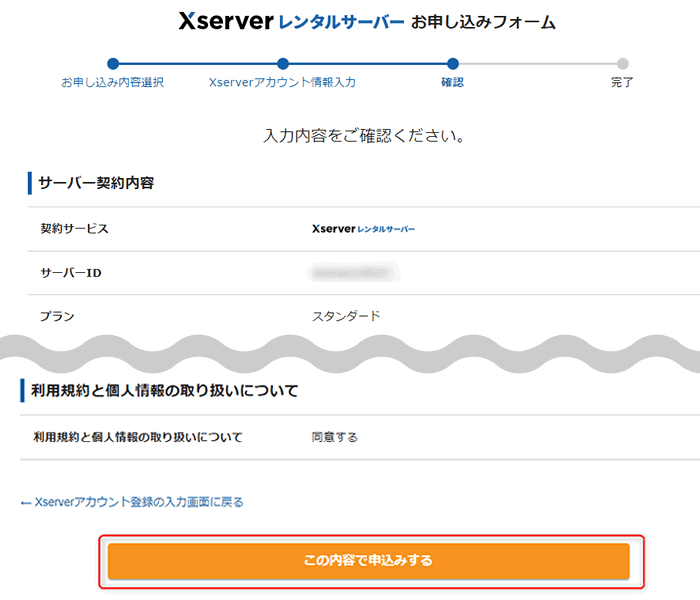Click the 利用規約と個人情報の取り扱いについて row label beside 同意する
Image resolution: width=700 pixels, height=600 pixels.
click(x=138, y=437)
